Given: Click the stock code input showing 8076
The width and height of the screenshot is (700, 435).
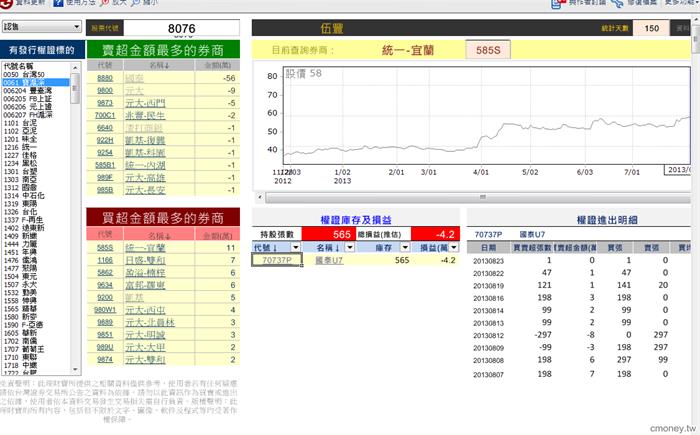Looking at the screenshot, I should tap(181, 28).
